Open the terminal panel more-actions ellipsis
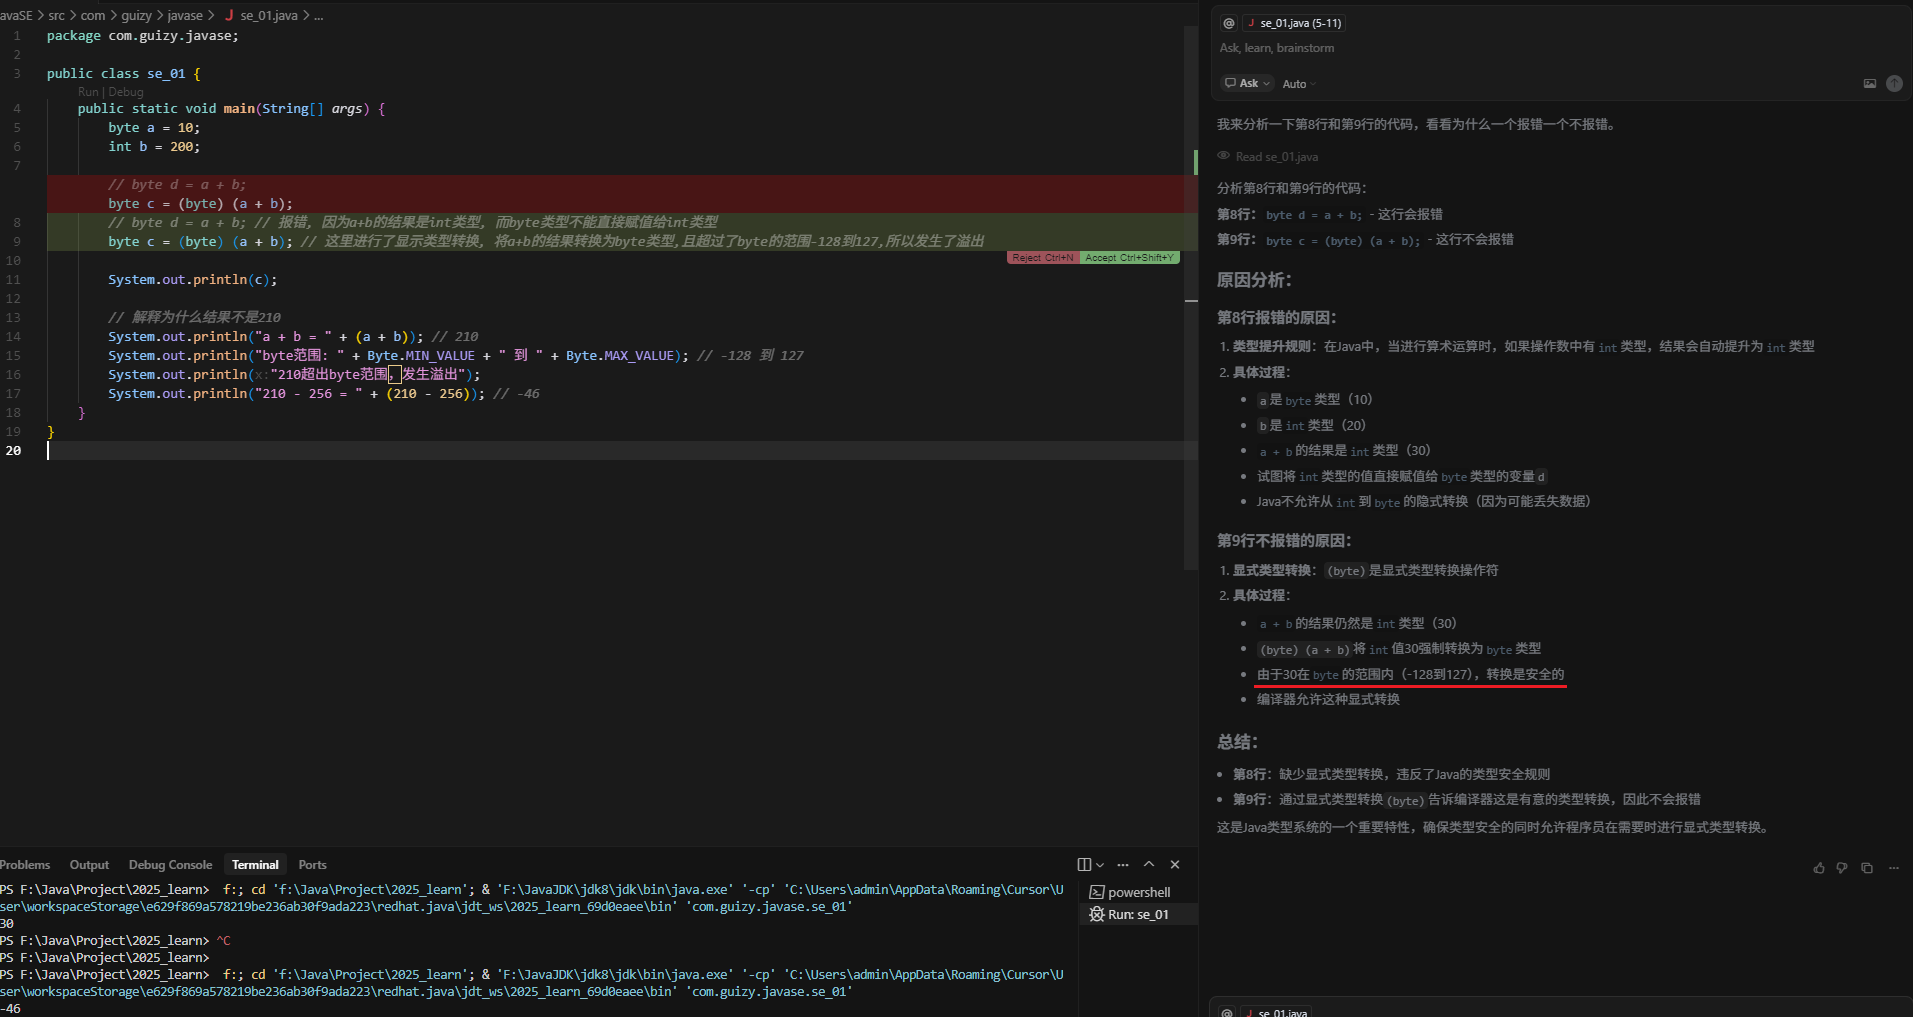This screenshot has width=1913, height=1017. [x=1123, y=865]
